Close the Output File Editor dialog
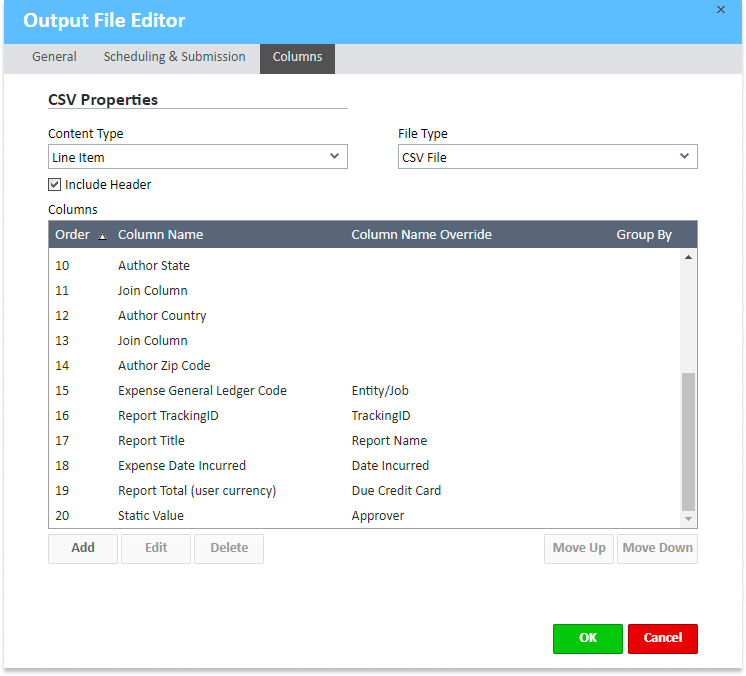 721,10
